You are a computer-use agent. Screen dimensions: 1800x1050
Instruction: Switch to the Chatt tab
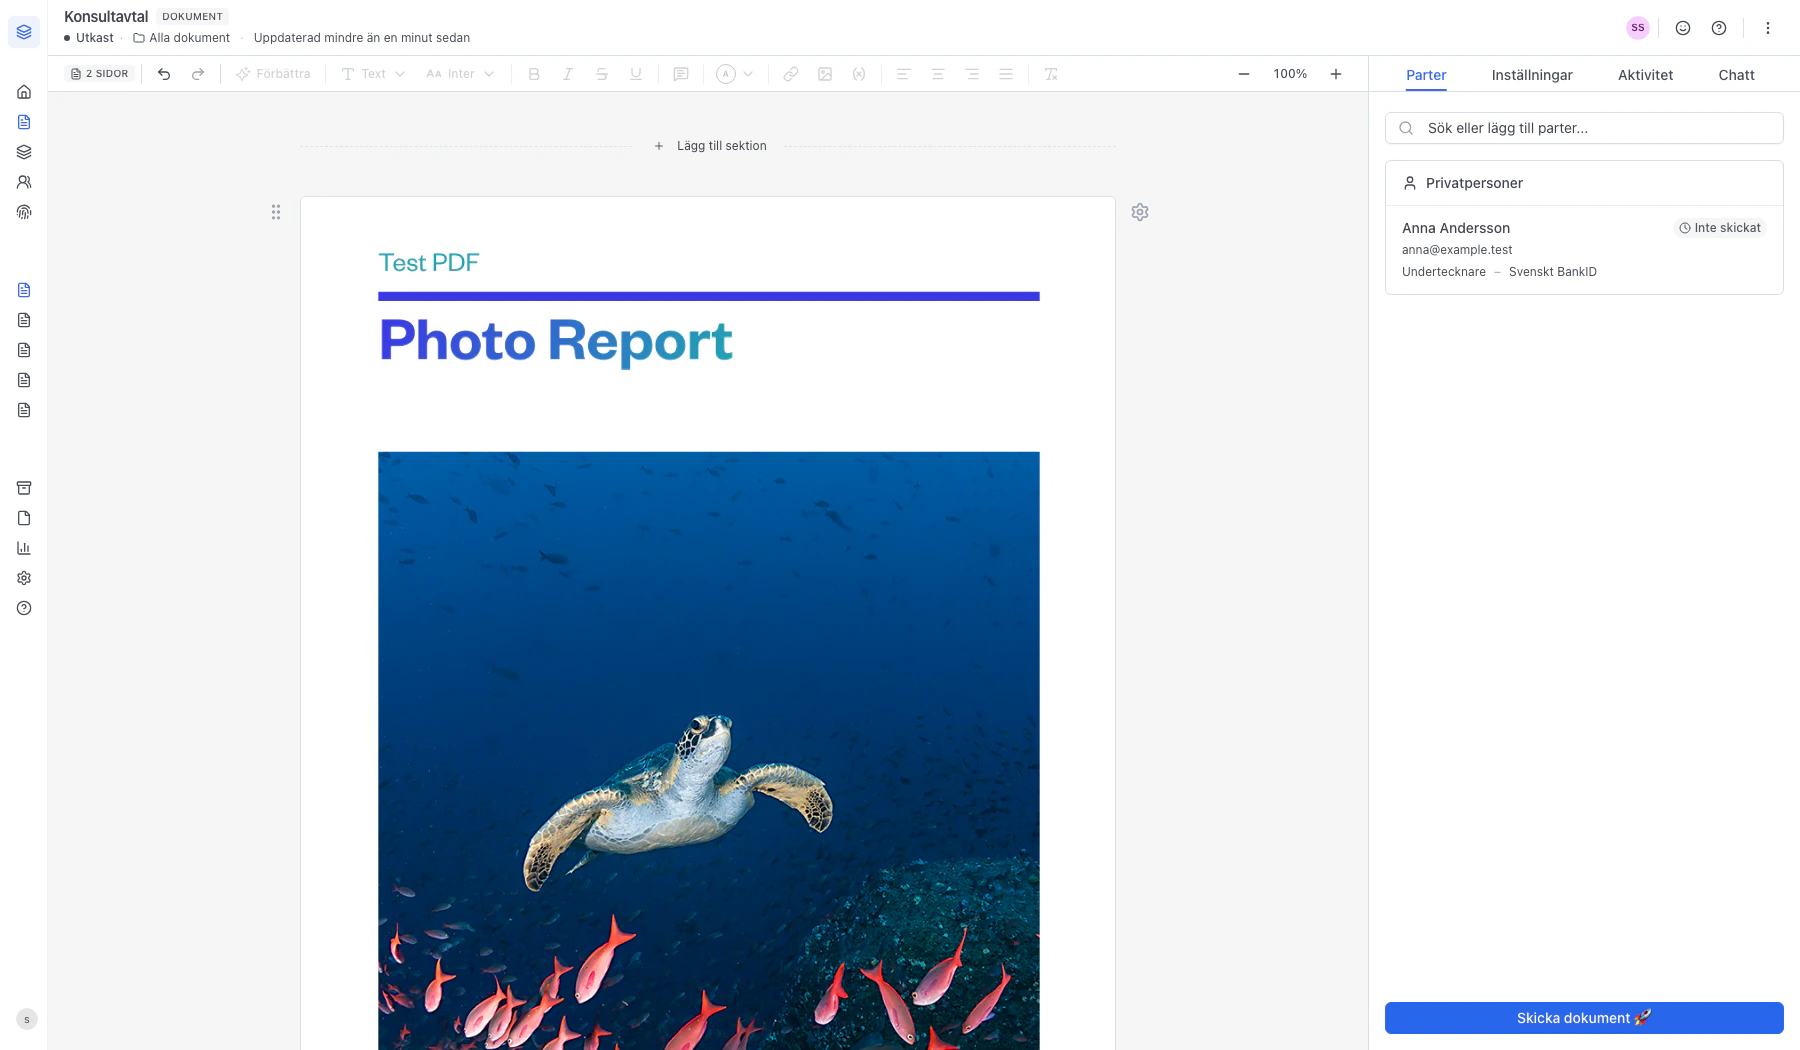(1737, 75)
